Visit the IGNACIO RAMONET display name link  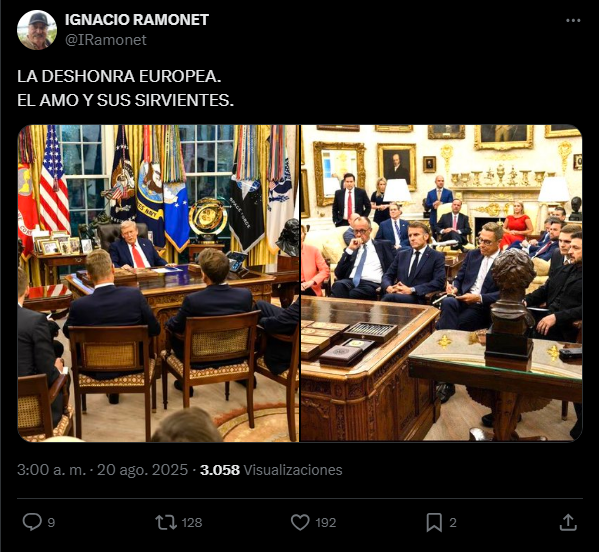click(x=137, y=20)
